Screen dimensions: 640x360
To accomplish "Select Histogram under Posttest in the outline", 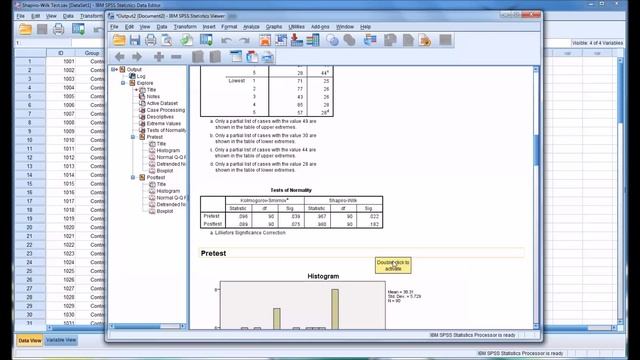I will coord(168,191).
